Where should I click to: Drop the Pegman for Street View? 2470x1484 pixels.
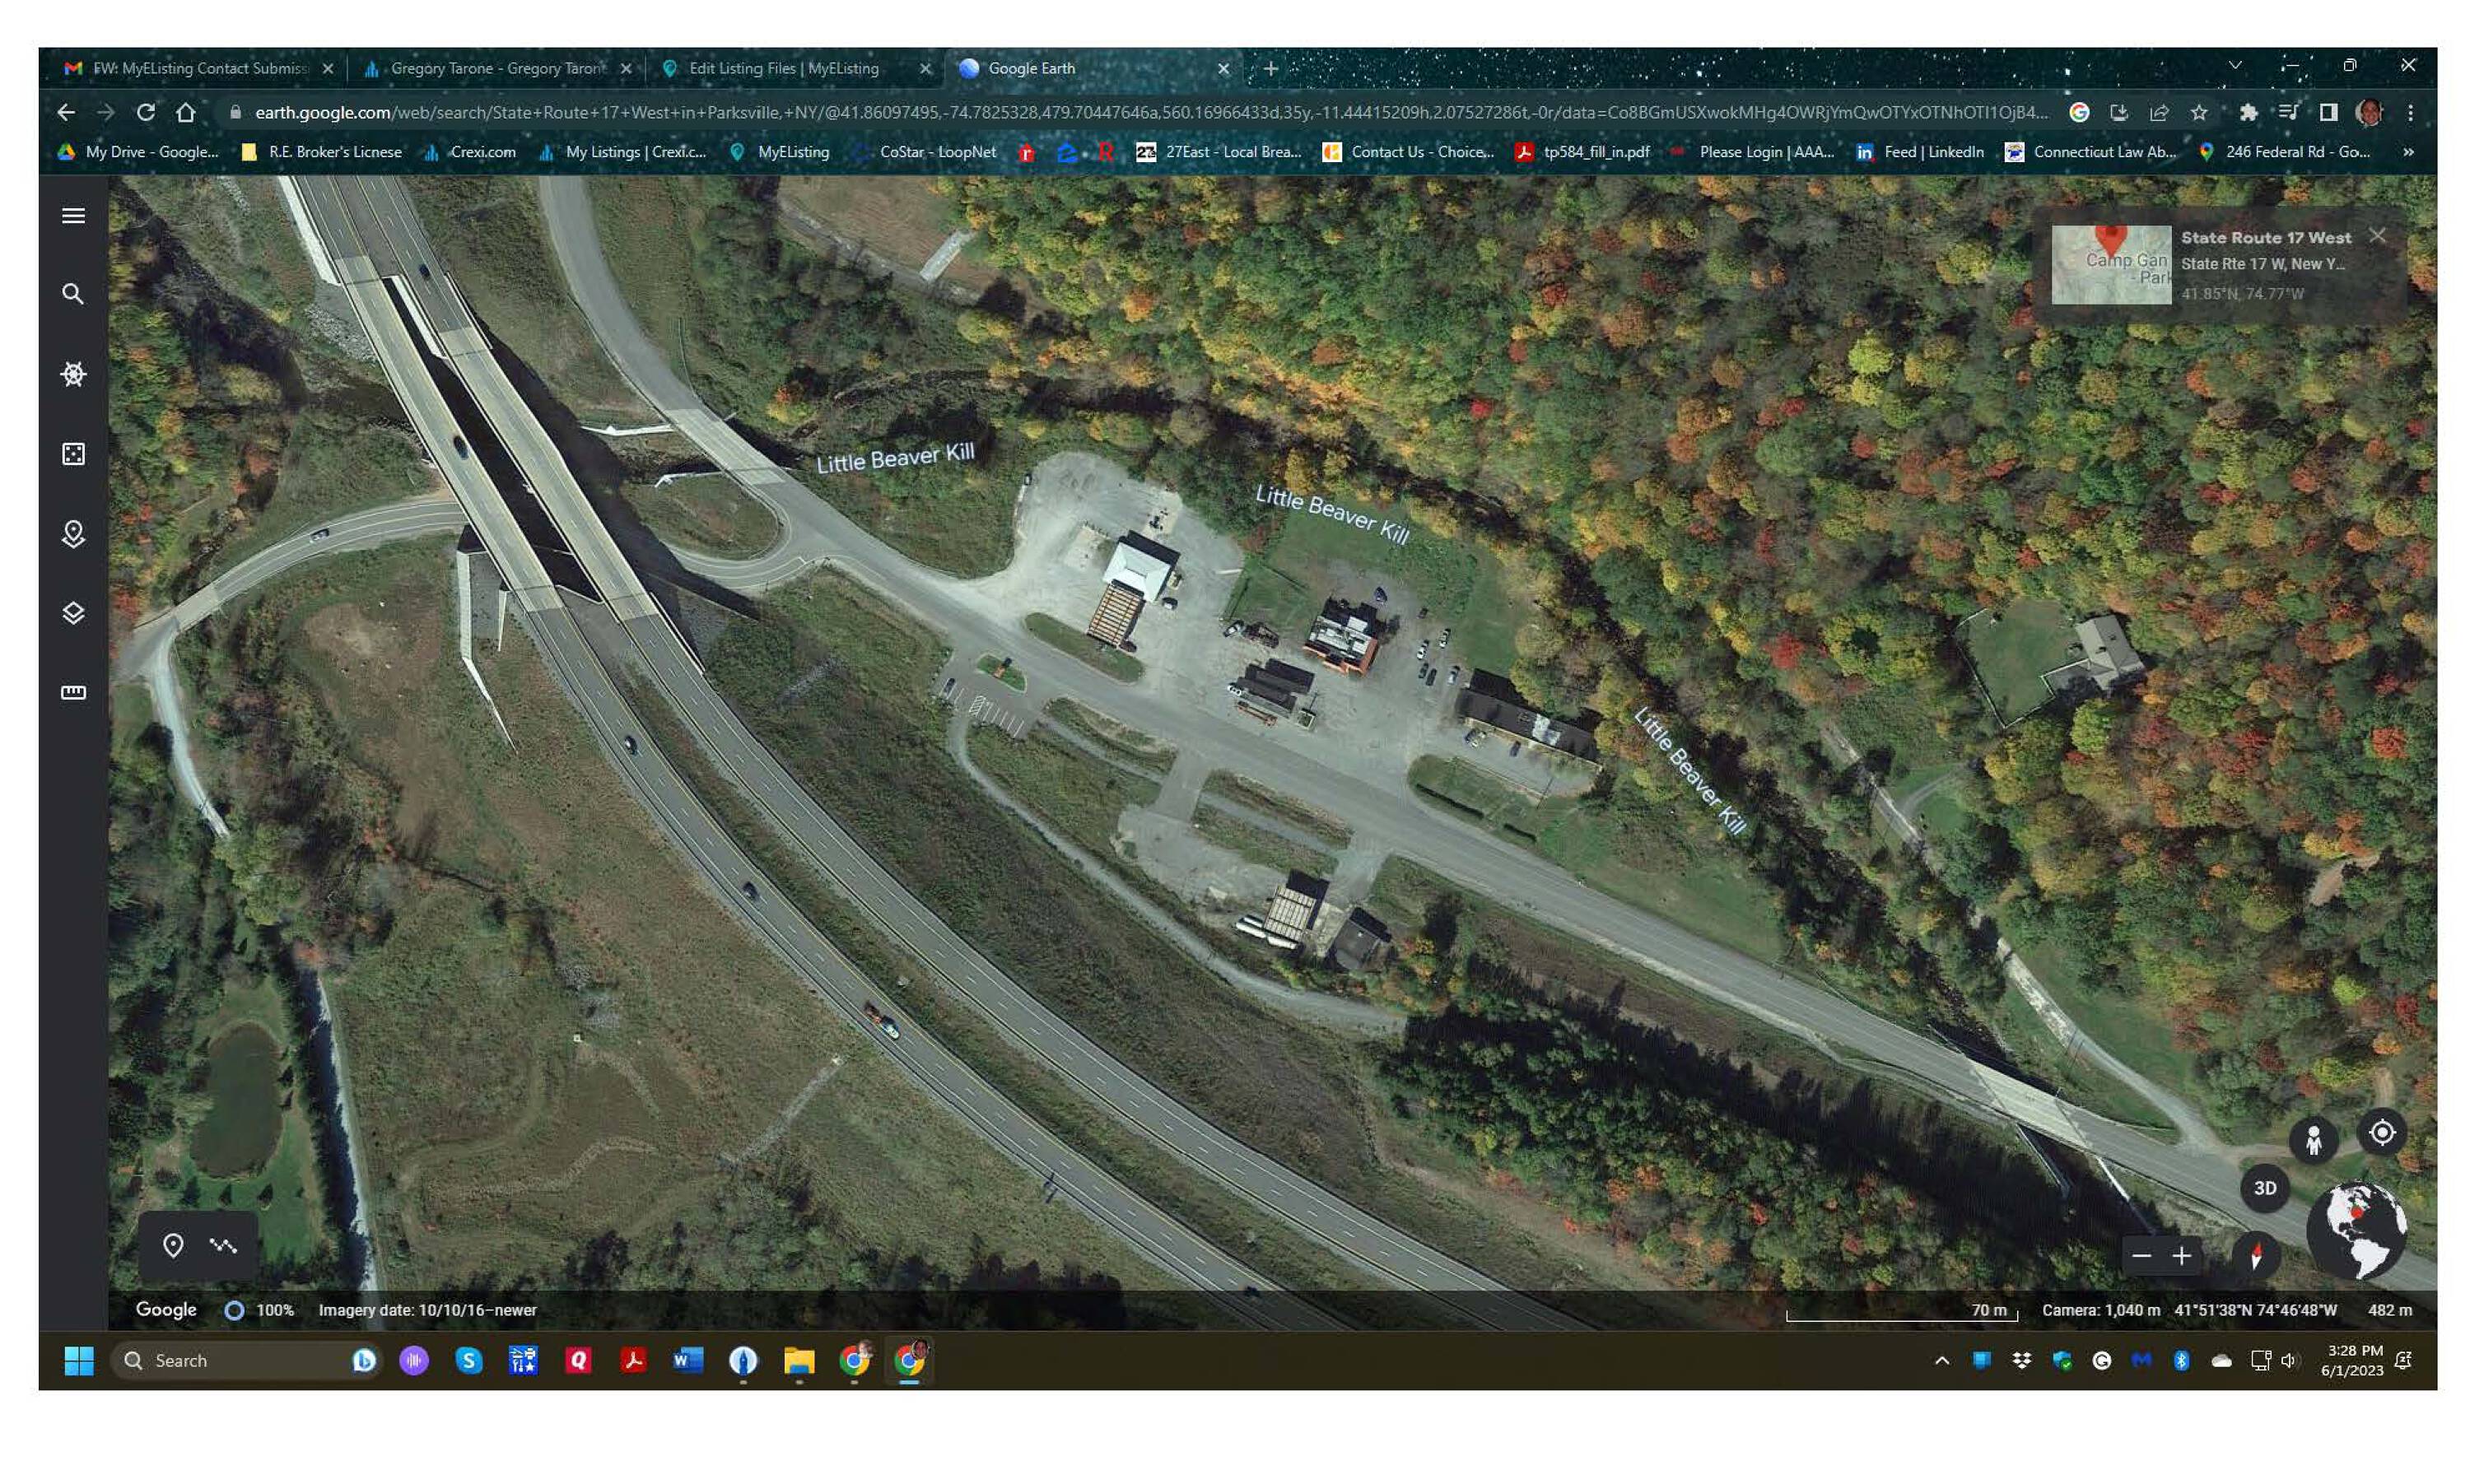coord(2313,1140)
